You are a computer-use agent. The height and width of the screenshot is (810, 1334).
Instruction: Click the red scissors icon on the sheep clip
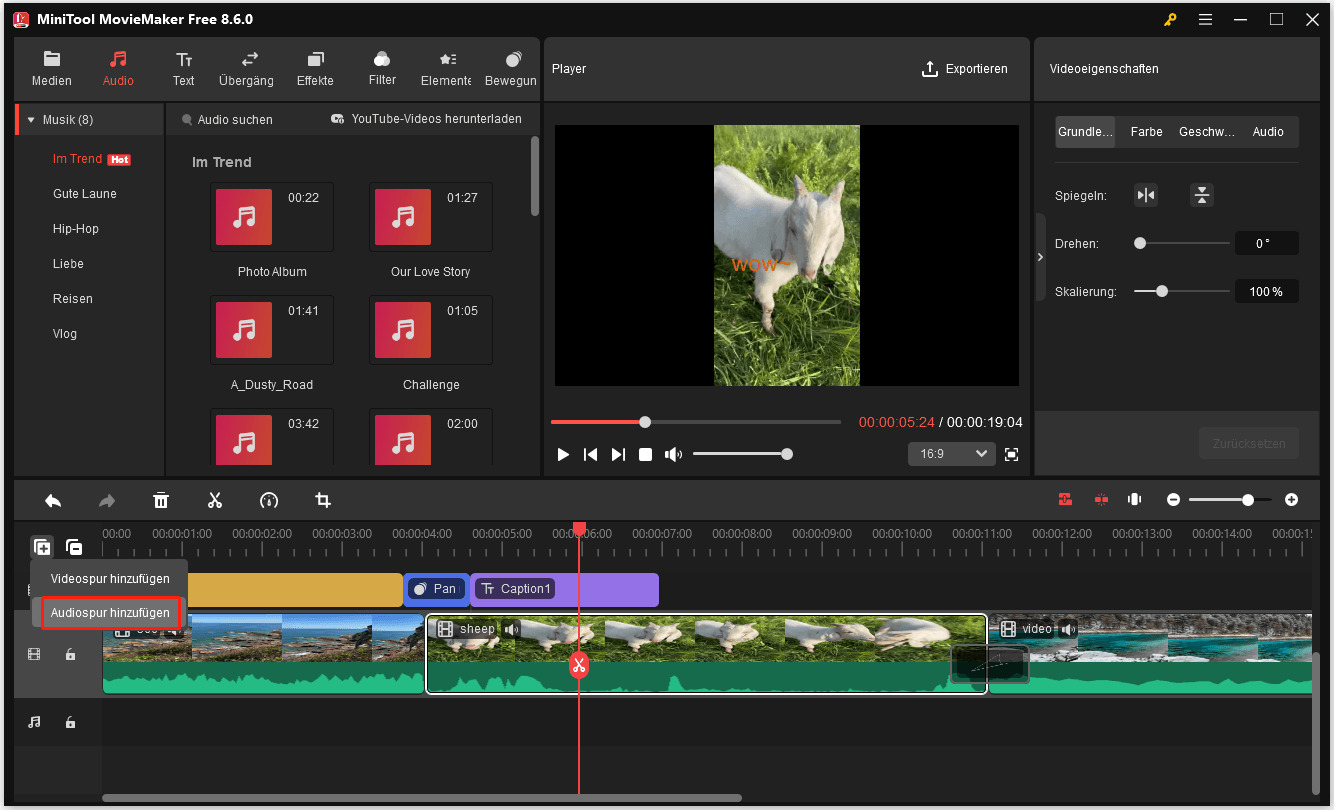pos(578,664)
